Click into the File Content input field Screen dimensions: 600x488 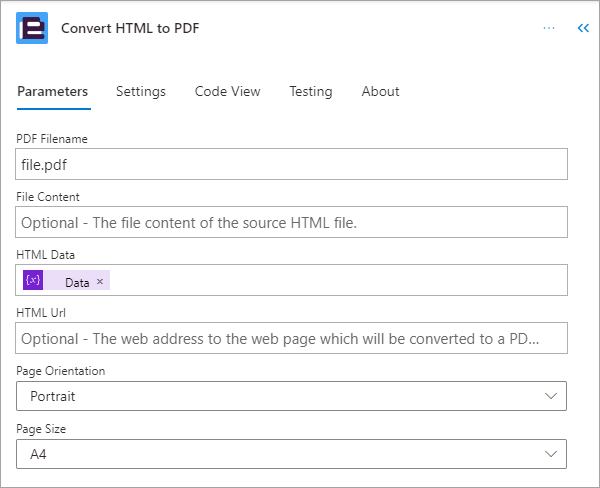(291, 222)
